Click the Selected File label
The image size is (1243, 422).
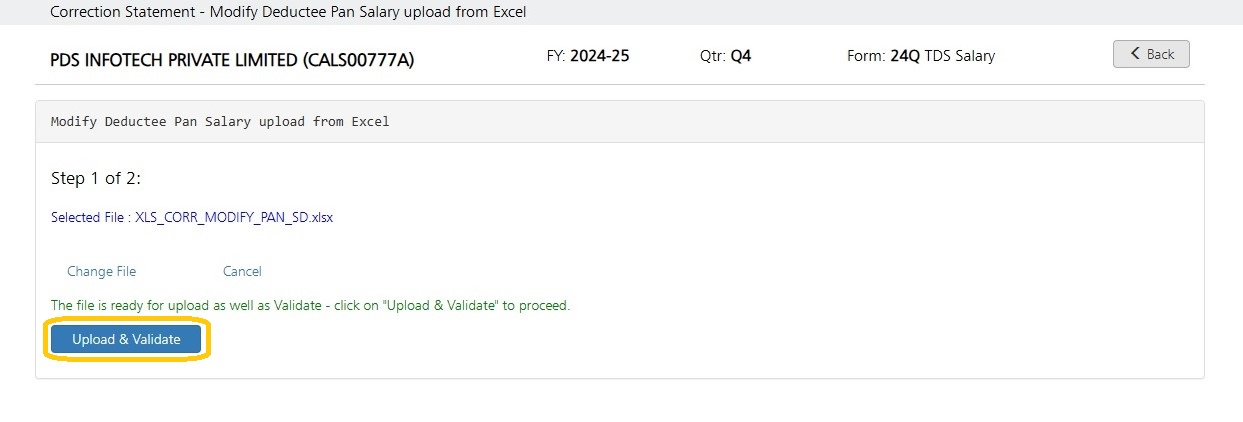click(x=91, y=217)
